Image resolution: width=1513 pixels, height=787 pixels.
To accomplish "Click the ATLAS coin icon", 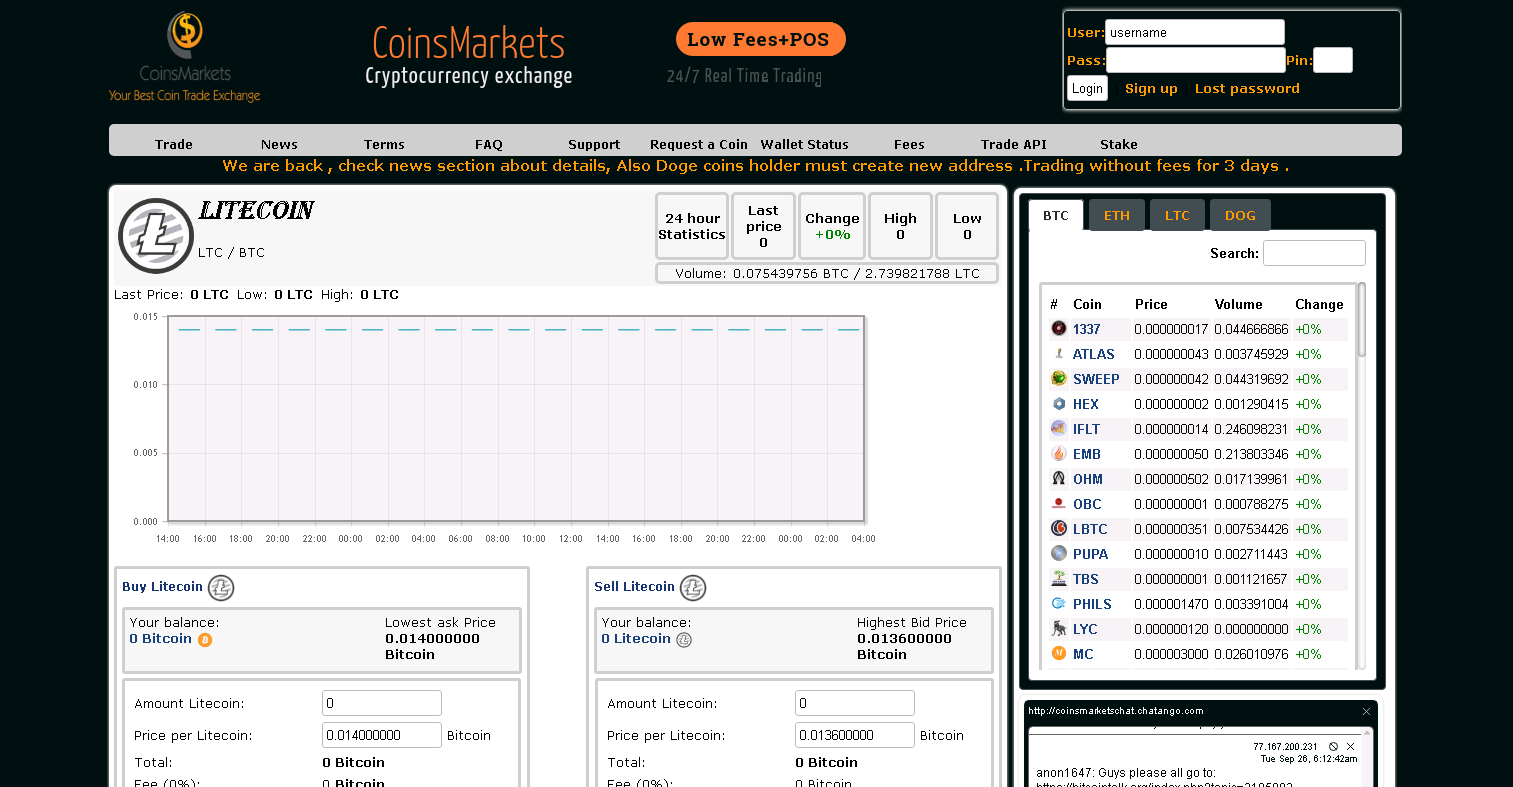I will [x=1059, y=353].
